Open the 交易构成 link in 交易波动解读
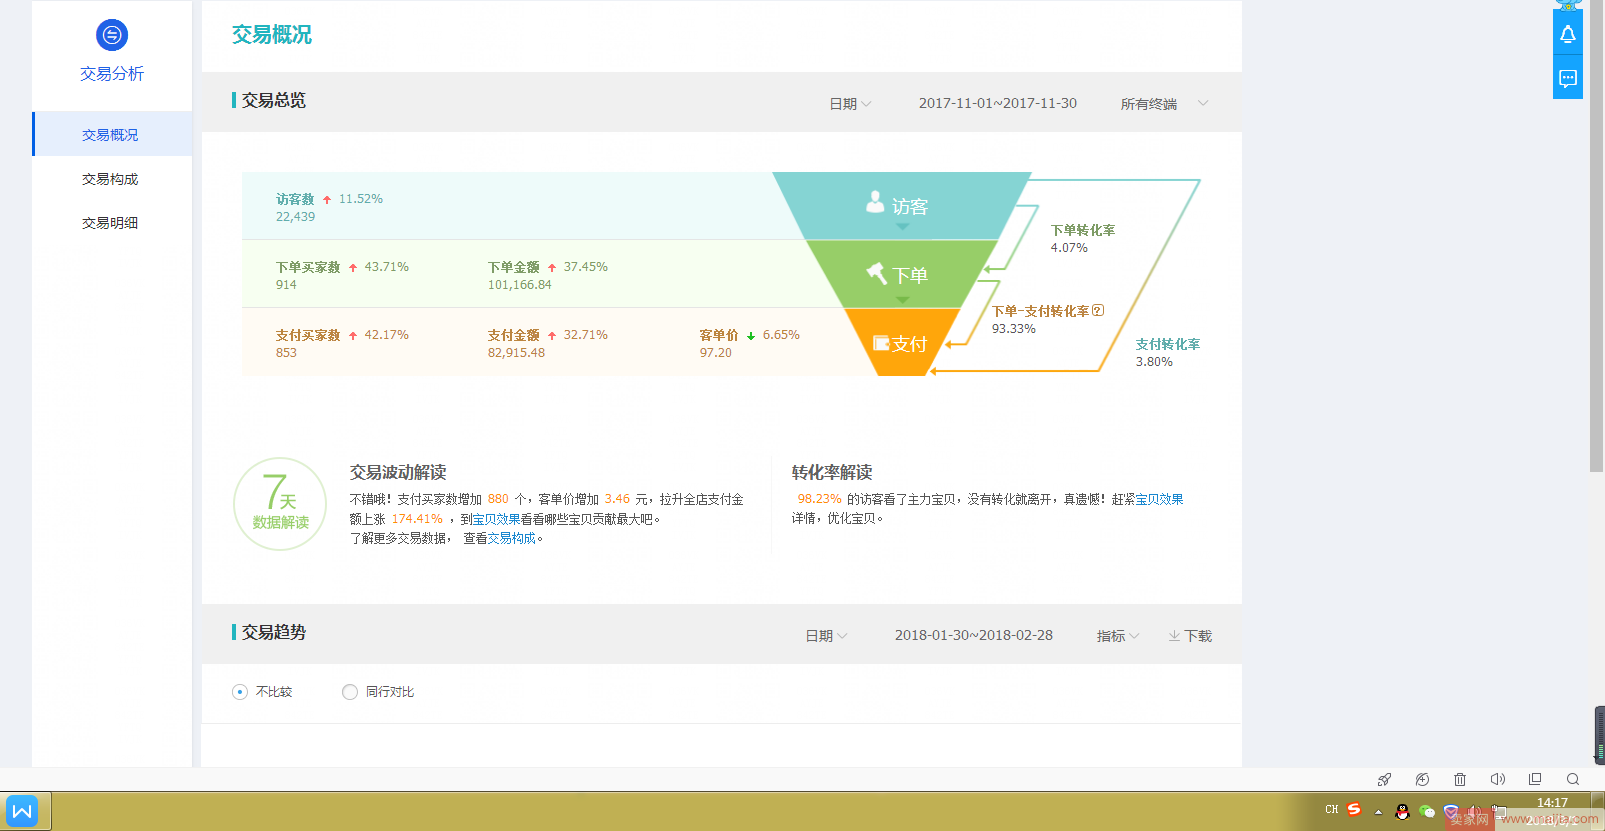The height and width of the screenshot is (831, 1605). click(x=512, y=538)
